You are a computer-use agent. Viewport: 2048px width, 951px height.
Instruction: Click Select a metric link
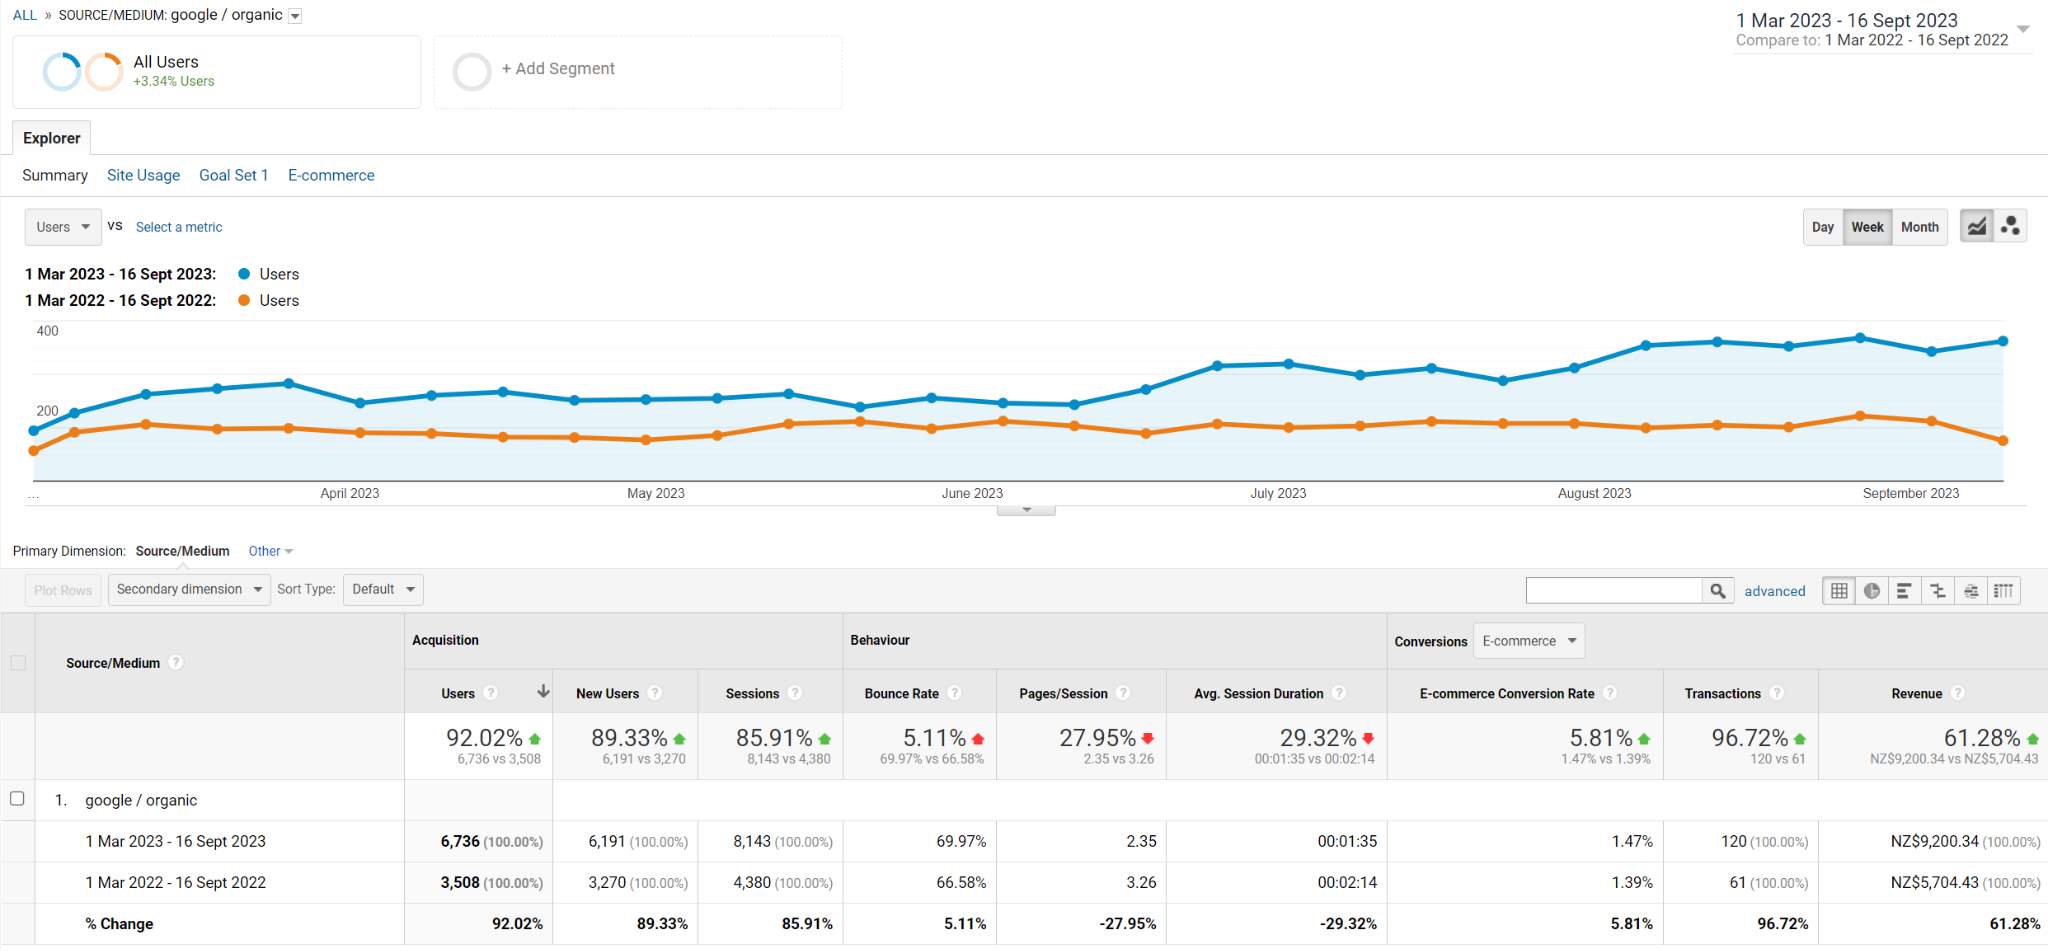pyautogui.click(x=179, y=227)
